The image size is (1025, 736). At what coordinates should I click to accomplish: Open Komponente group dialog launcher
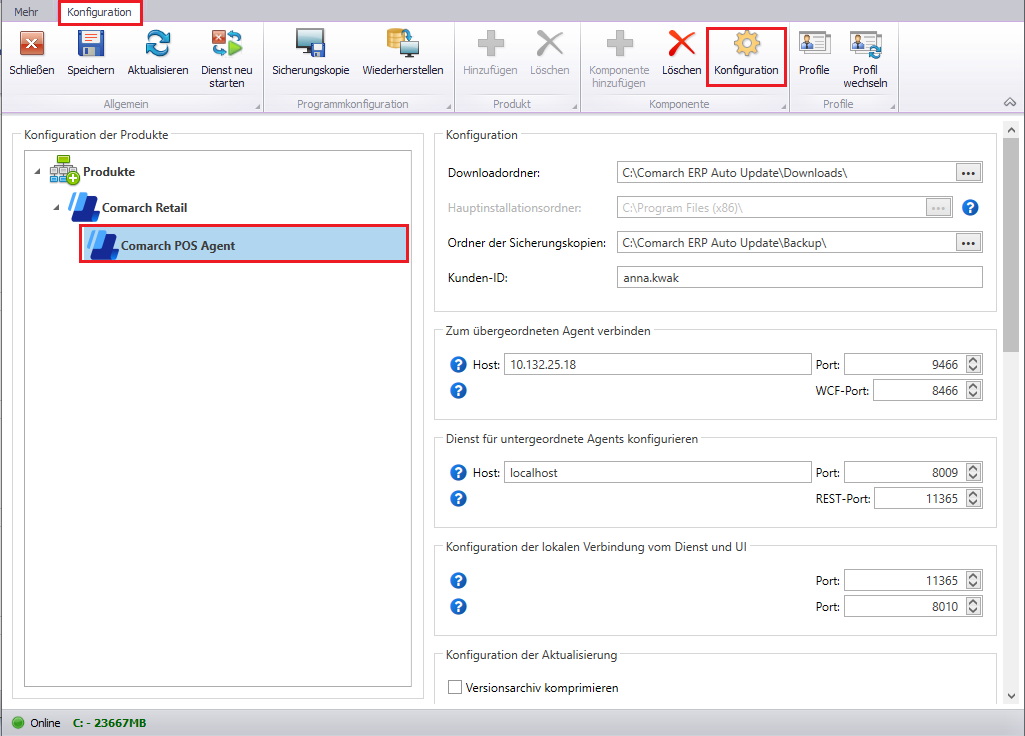pyautogui.click(x=783, y=106)
